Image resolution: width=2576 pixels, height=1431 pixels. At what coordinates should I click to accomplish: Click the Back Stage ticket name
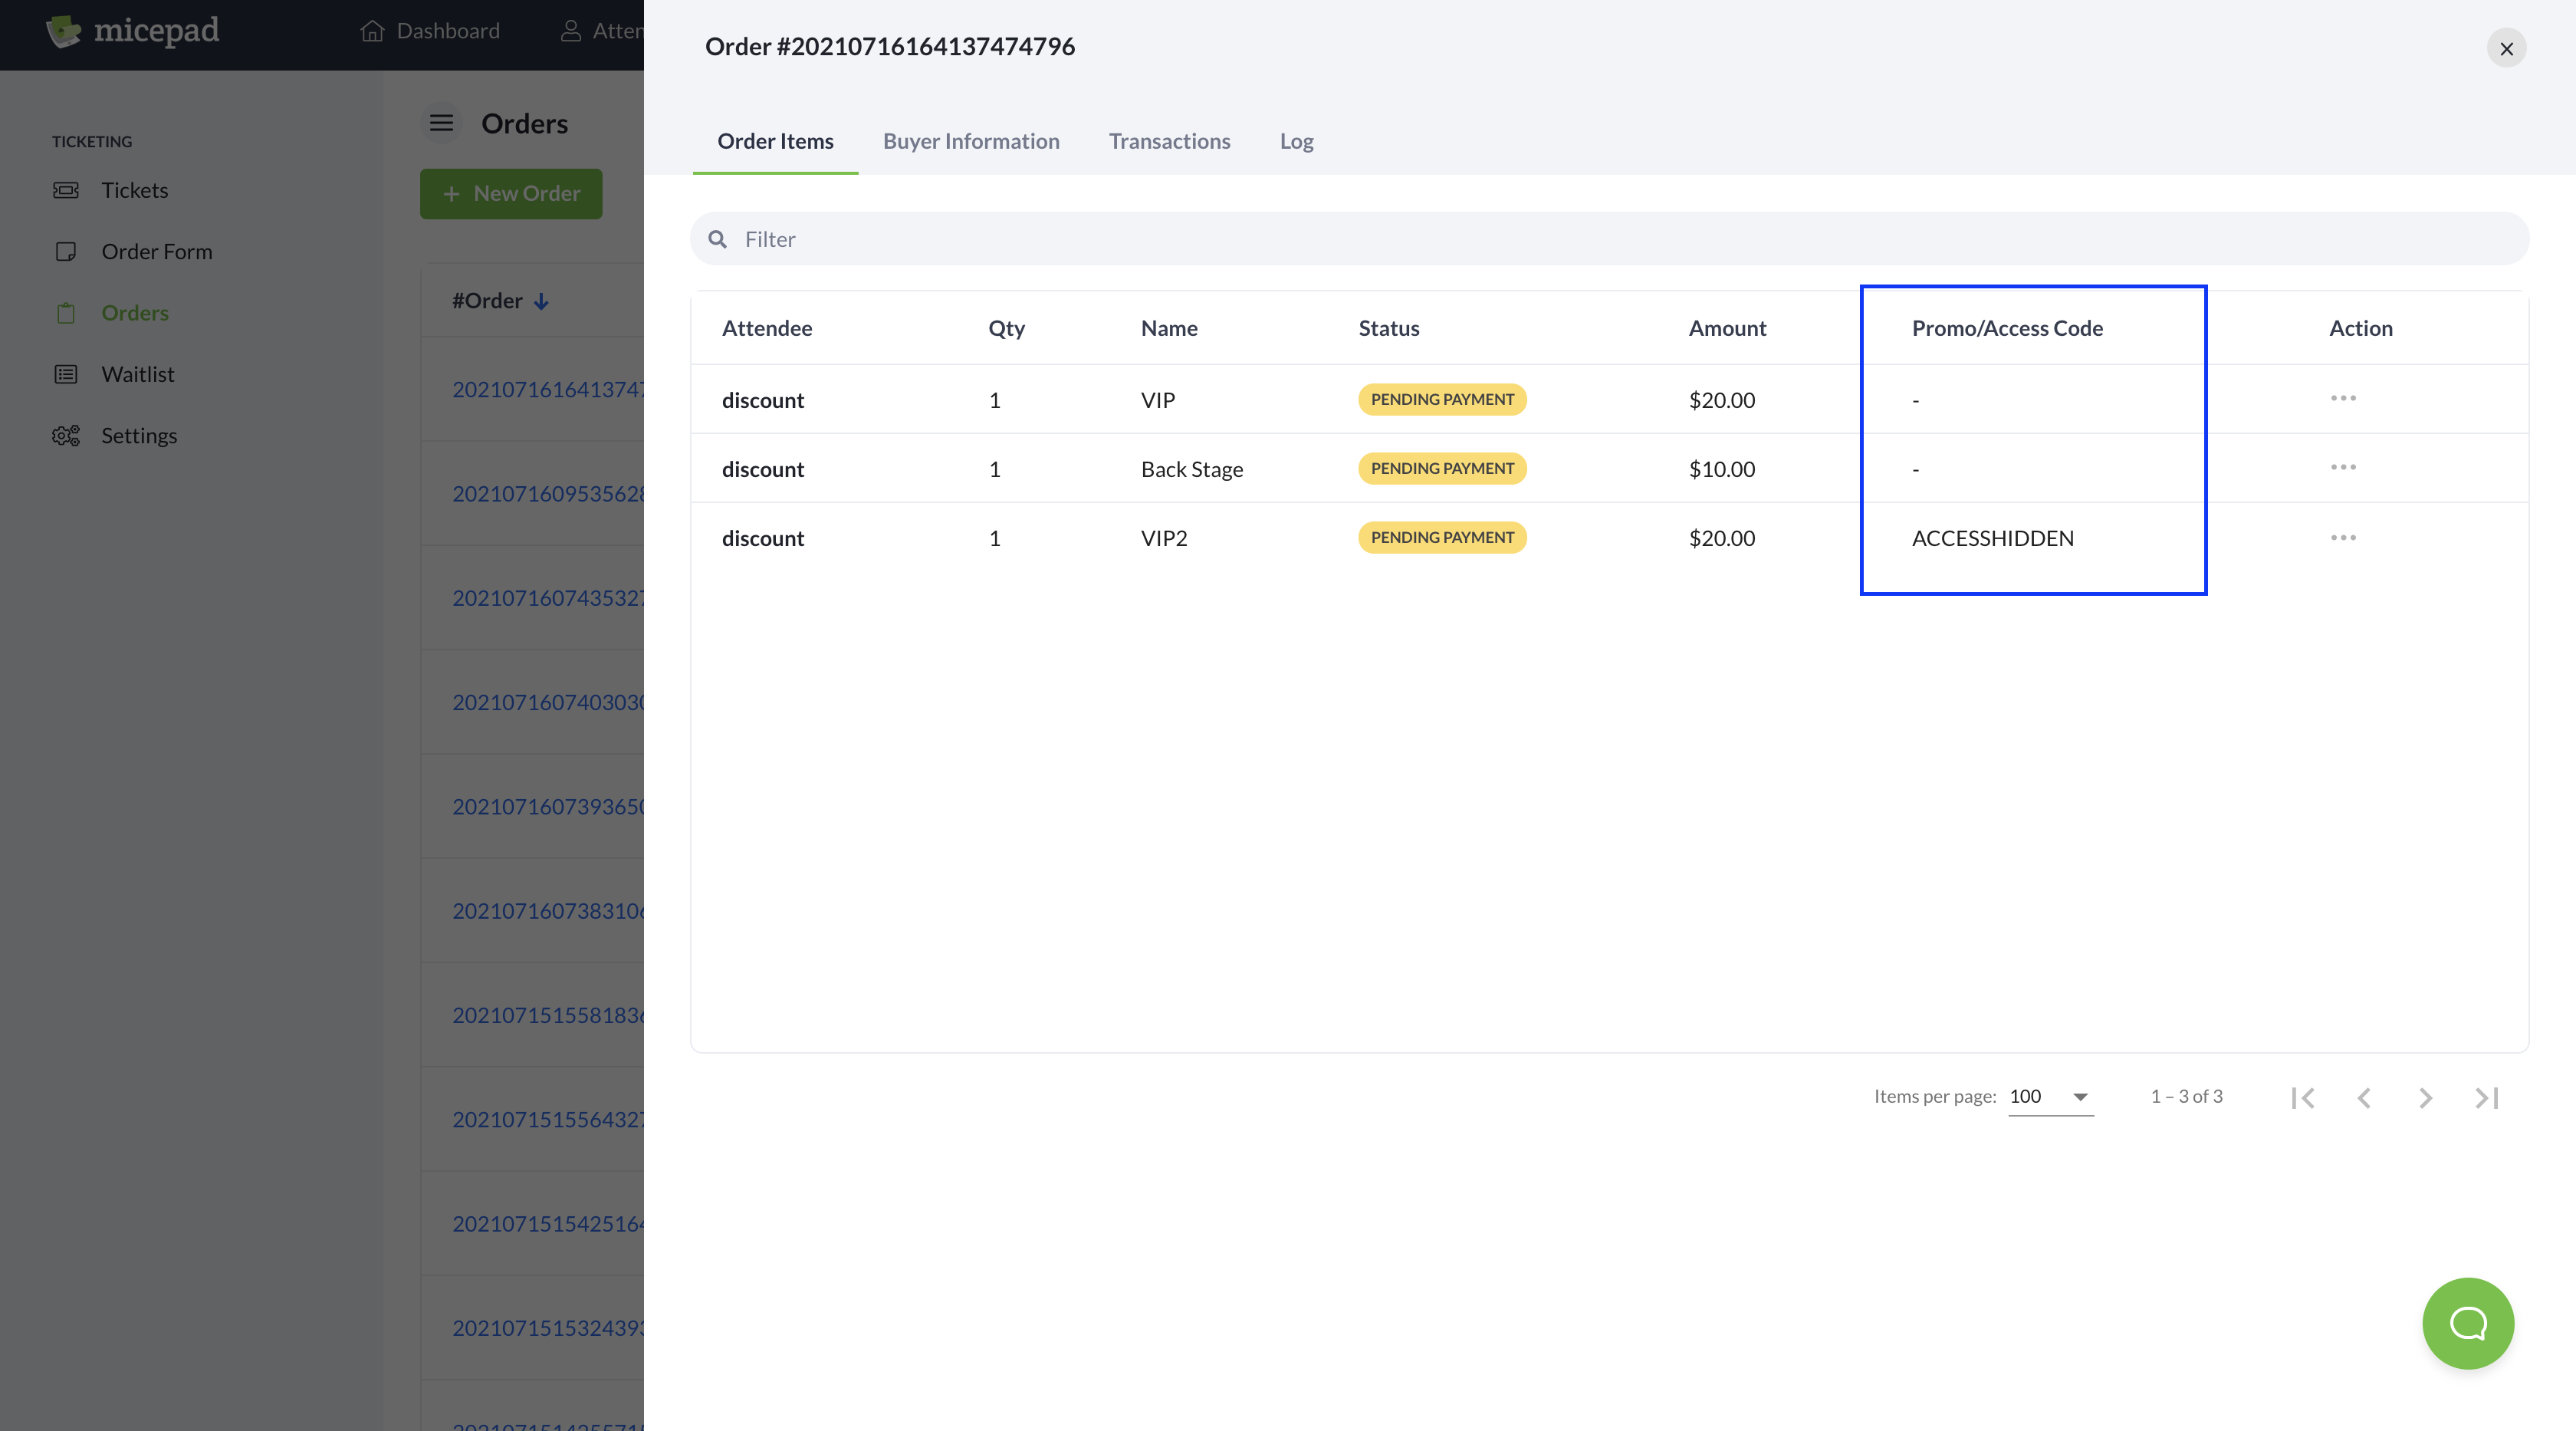point(1192,469)
